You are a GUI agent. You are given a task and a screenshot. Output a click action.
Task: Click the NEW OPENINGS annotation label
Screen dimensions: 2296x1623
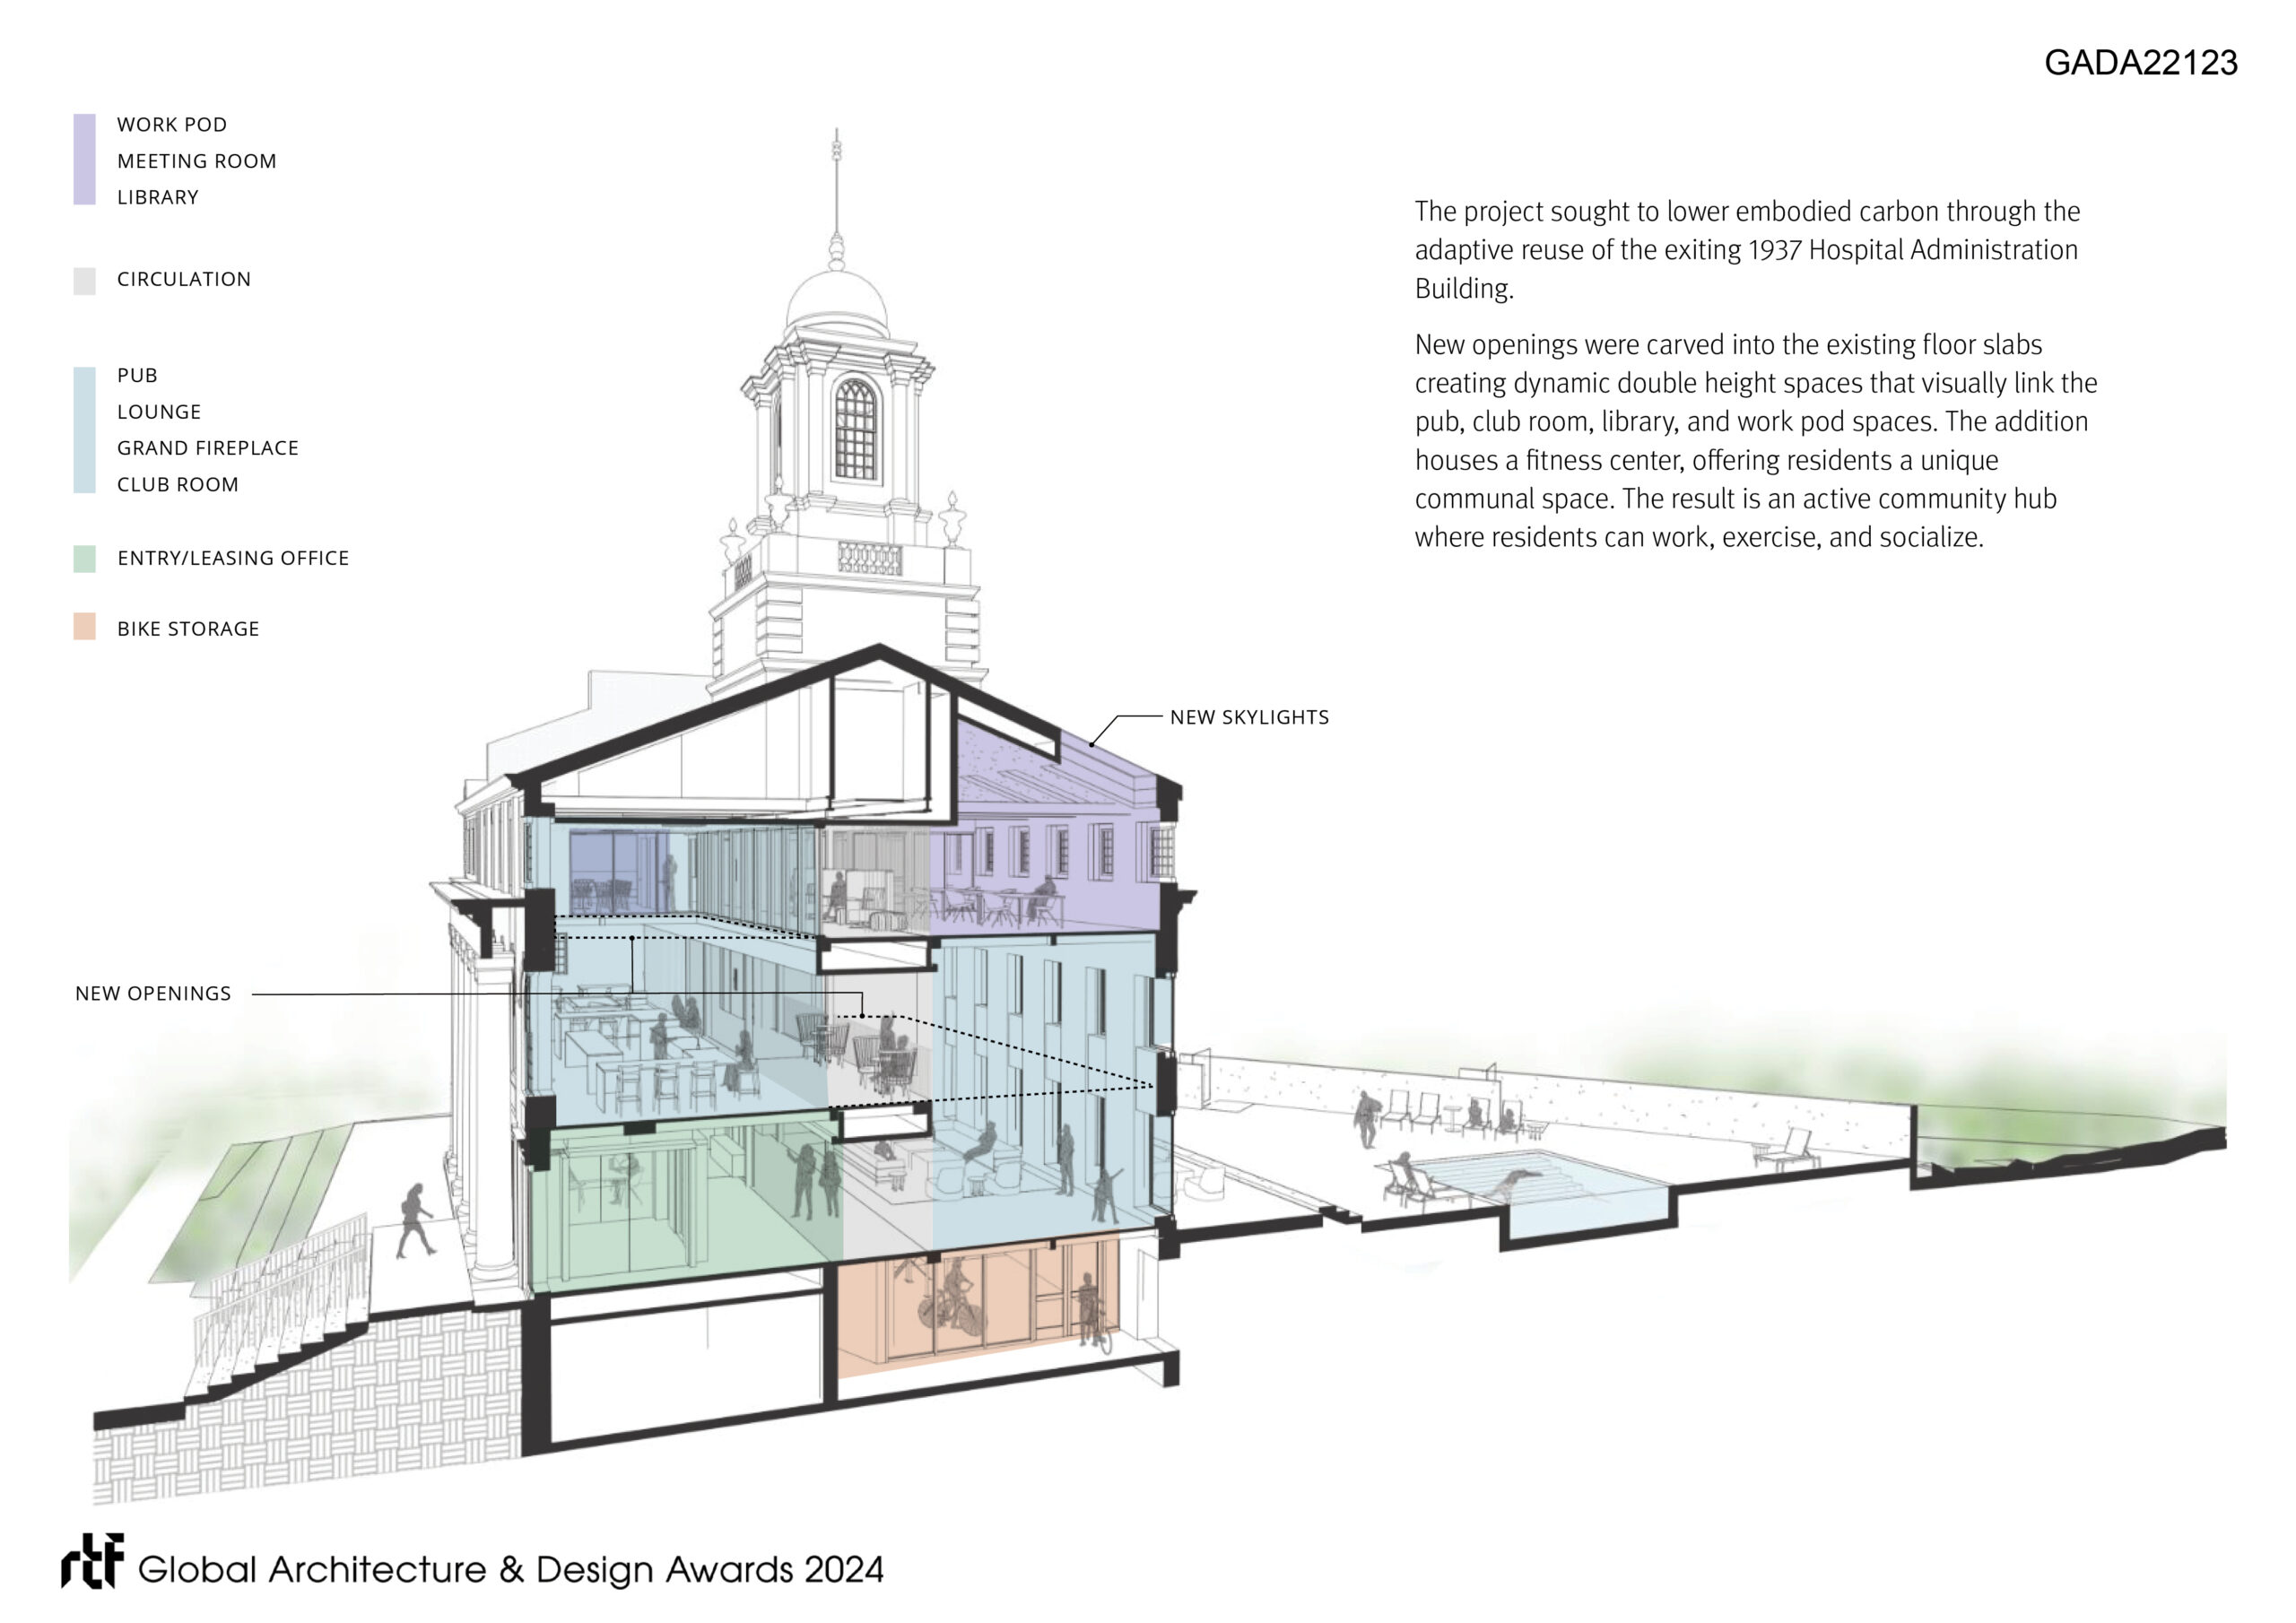tap(153, 993)
